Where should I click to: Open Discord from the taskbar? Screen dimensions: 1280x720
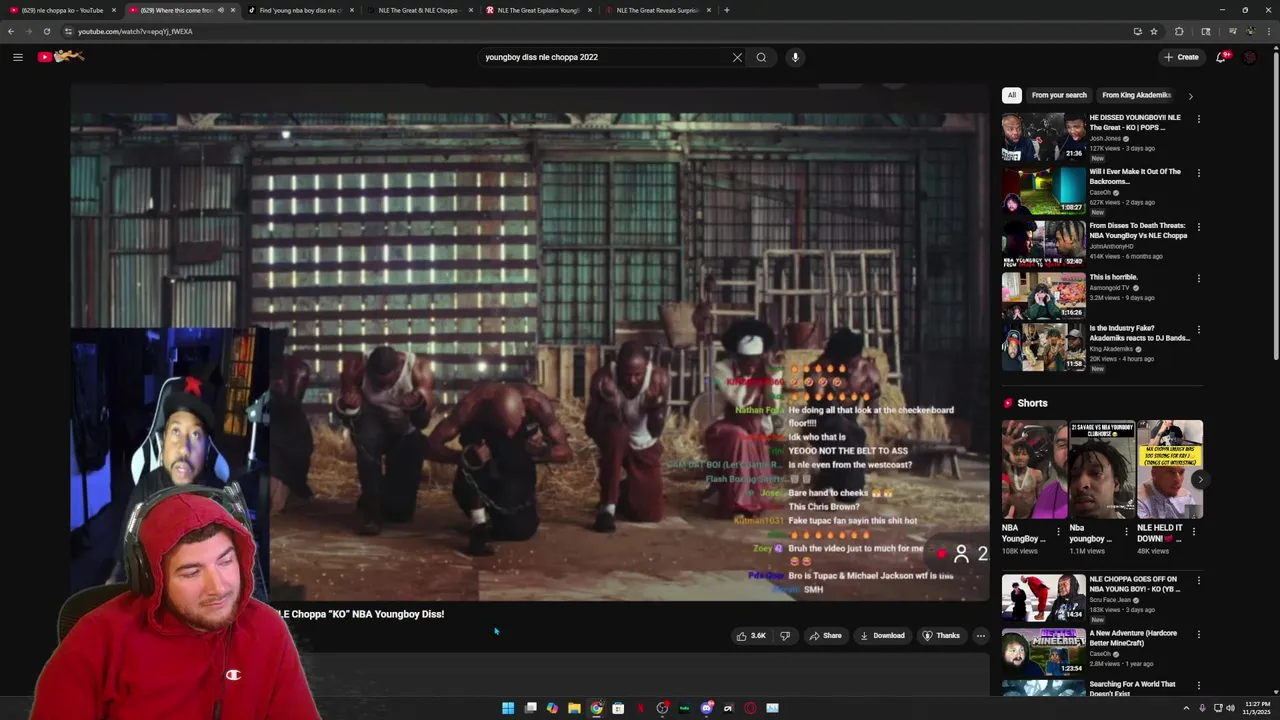pos(706,708)
